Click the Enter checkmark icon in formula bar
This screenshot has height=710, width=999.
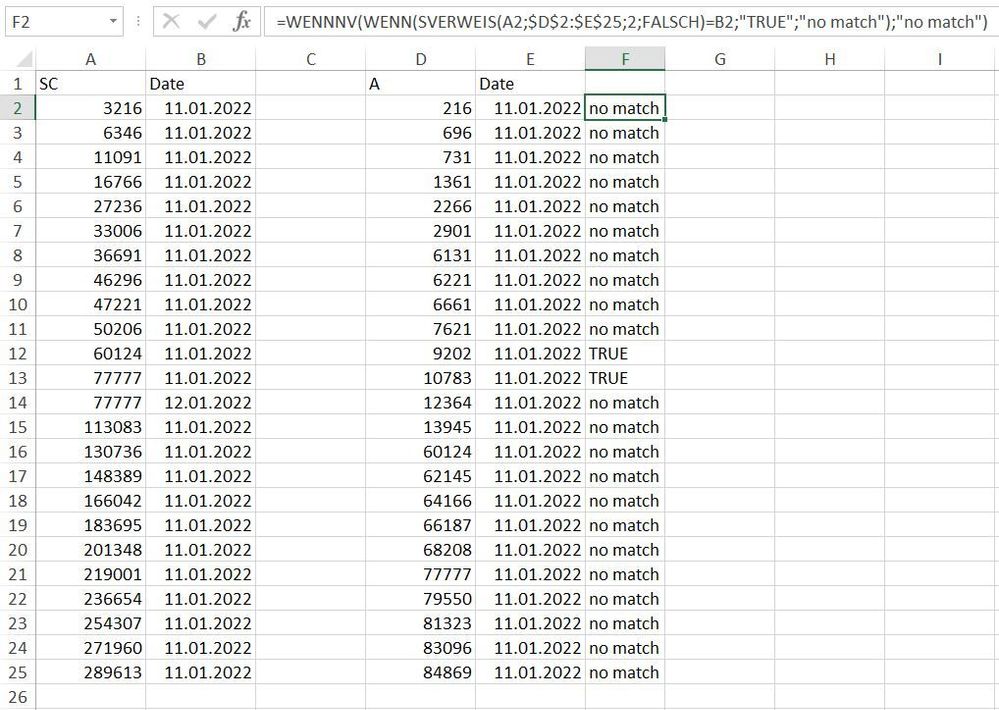(206, 22)
